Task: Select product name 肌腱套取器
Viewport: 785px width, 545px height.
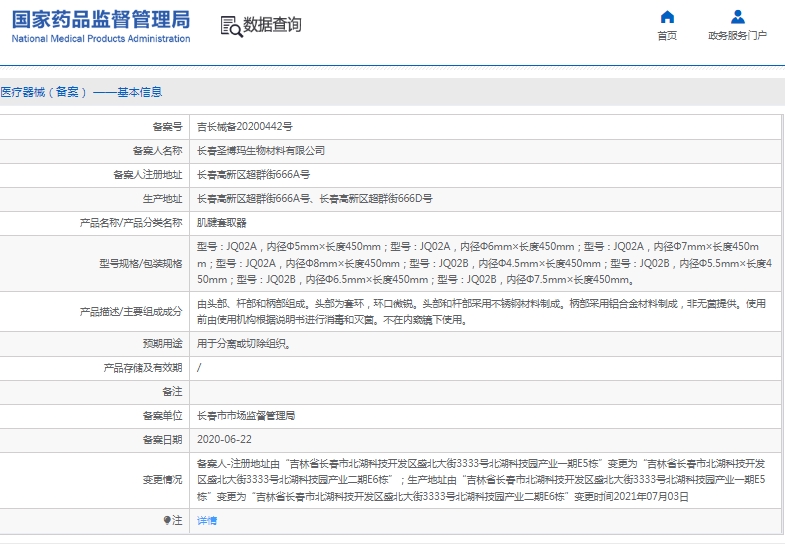Action: pos(221,223)
